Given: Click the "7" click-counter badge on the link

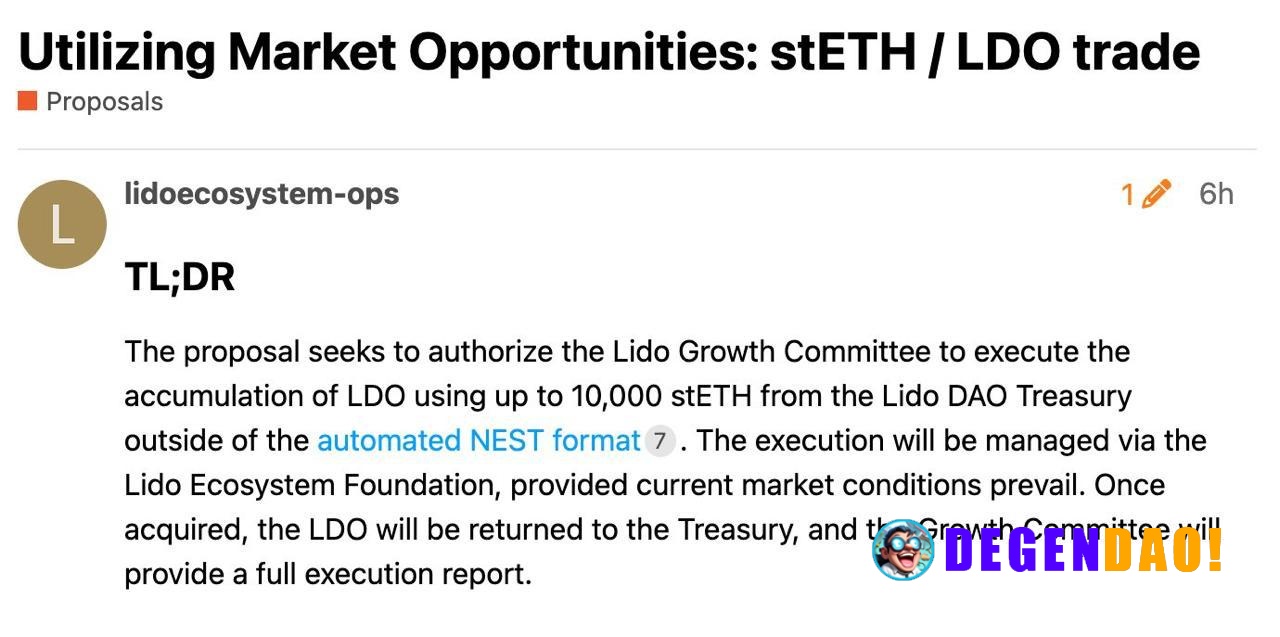Looking at the screenshot, I should coord(662,441).
